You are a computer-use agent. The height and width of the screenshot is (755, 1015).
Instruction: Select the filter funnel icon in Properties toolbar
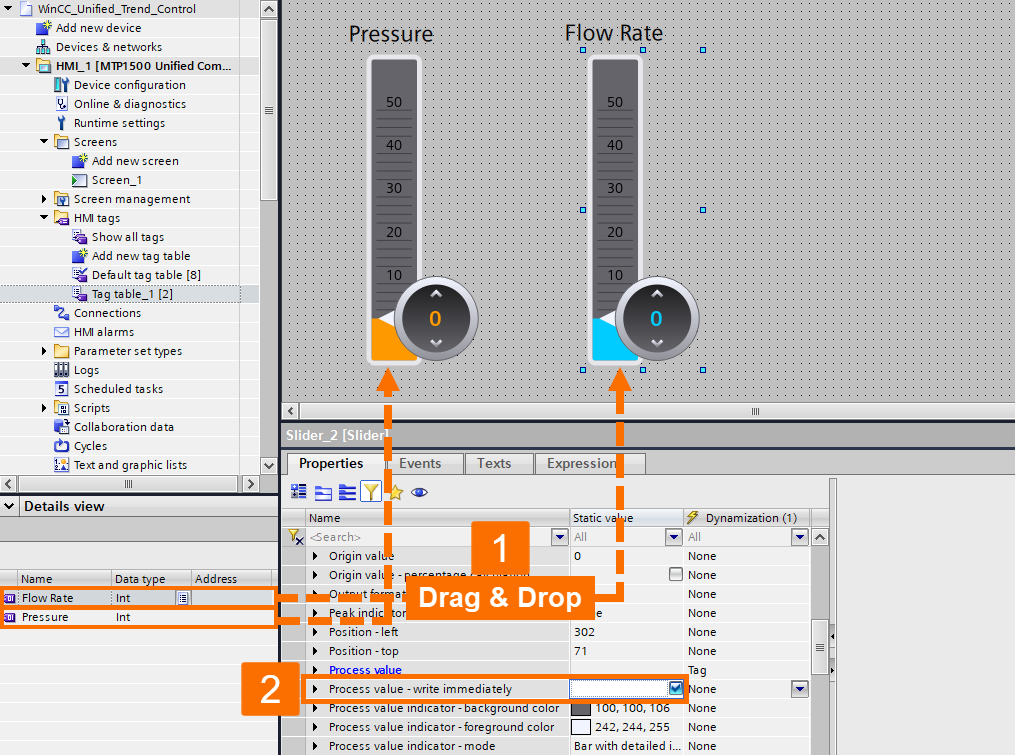pyautogui.click(x=370, y=492)
